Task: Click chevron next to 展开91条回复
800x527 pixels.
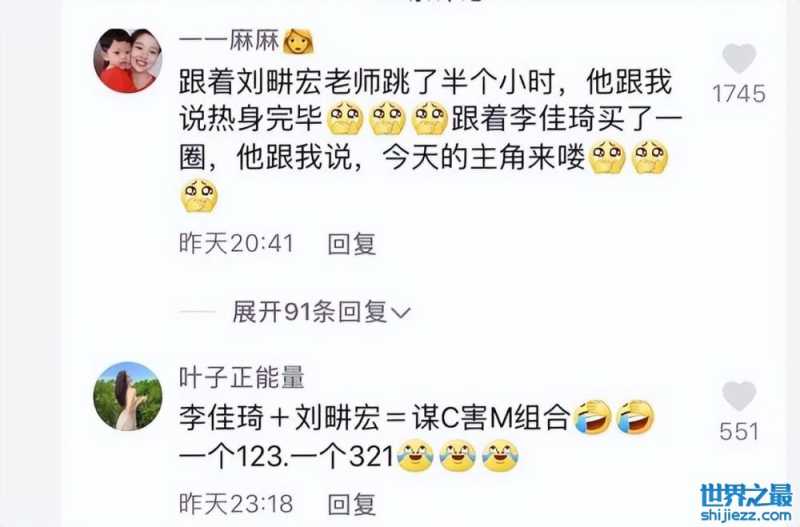Action: pos(401,313)
